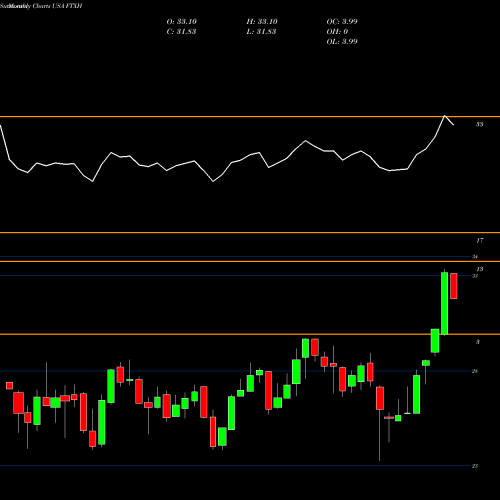Click the tallest green candlestick before the last candle
The width and height of the screenshot is (500, 500).
point(444,303)
